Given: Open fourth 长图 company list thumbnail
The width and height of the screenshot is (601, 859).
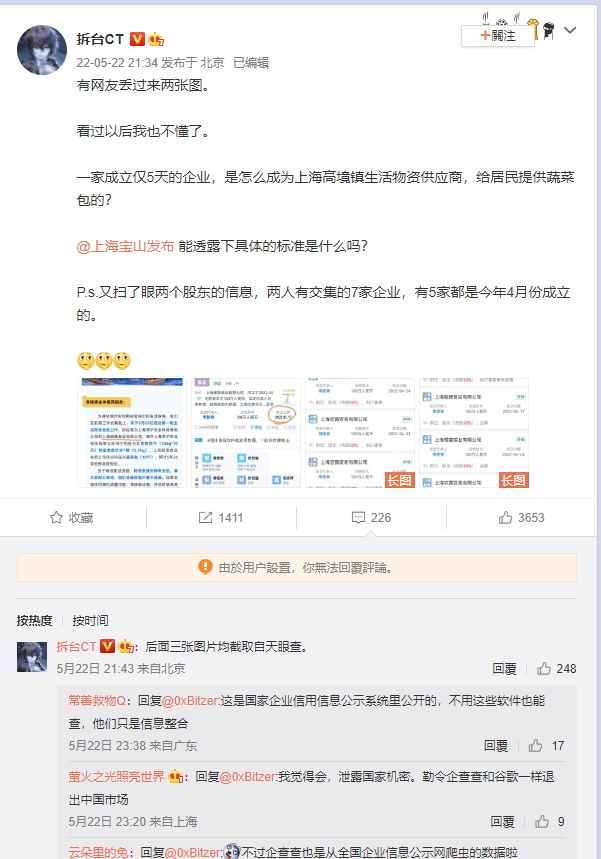Looking at the screenshot, I should pos(474,433).
